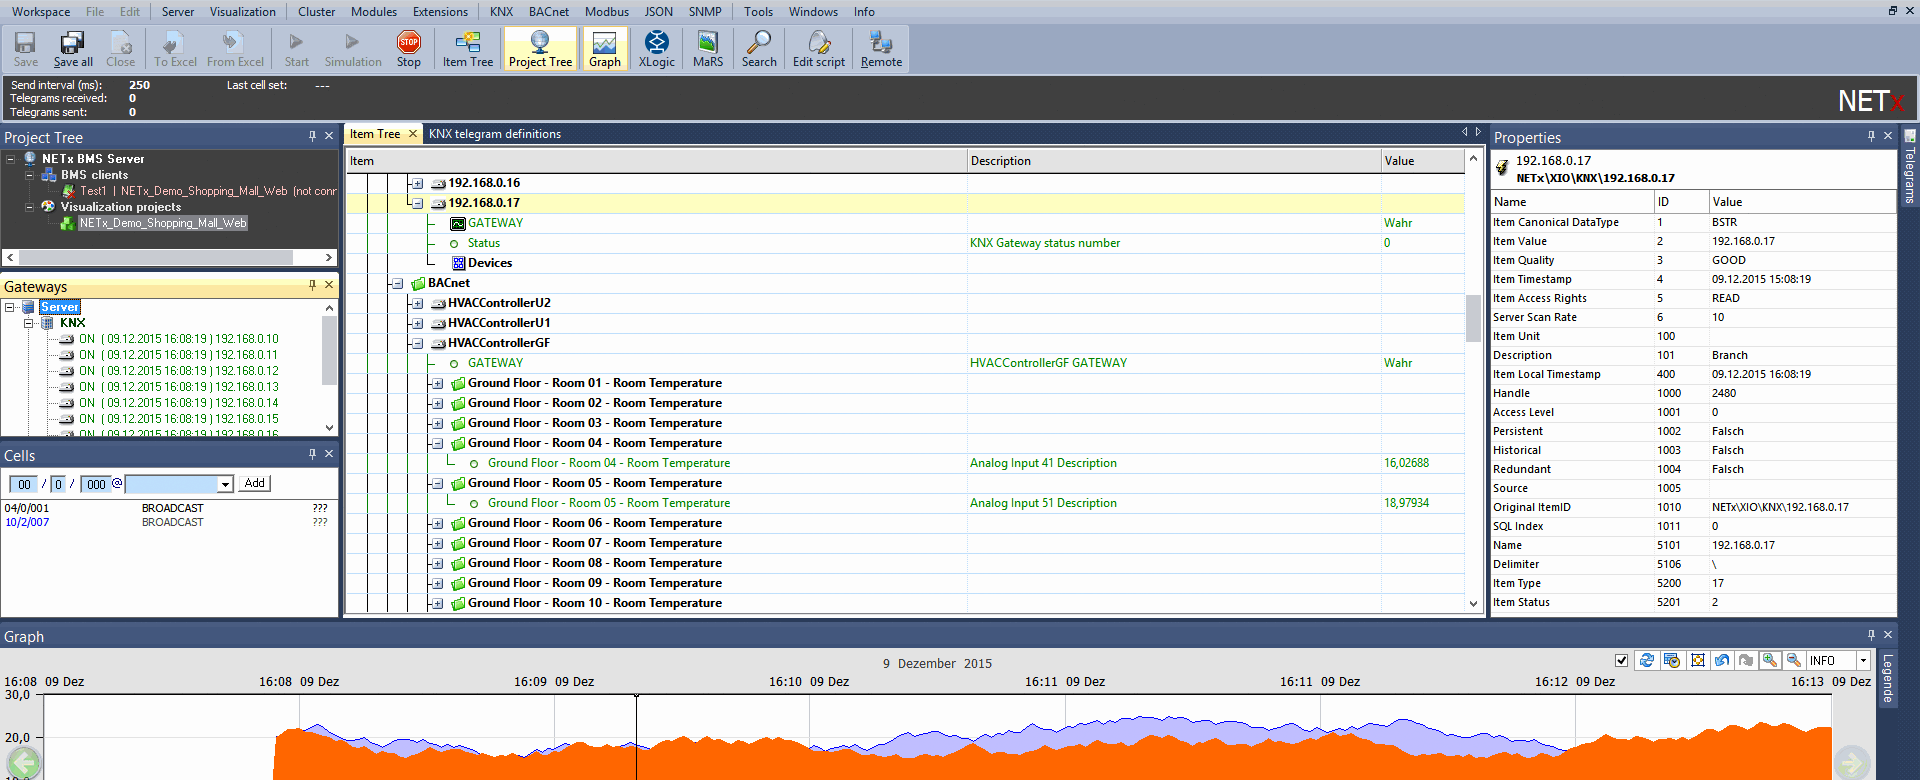Pin the Gateways panel
Screen dimensions: 1920x780
(x=312, y=285)
